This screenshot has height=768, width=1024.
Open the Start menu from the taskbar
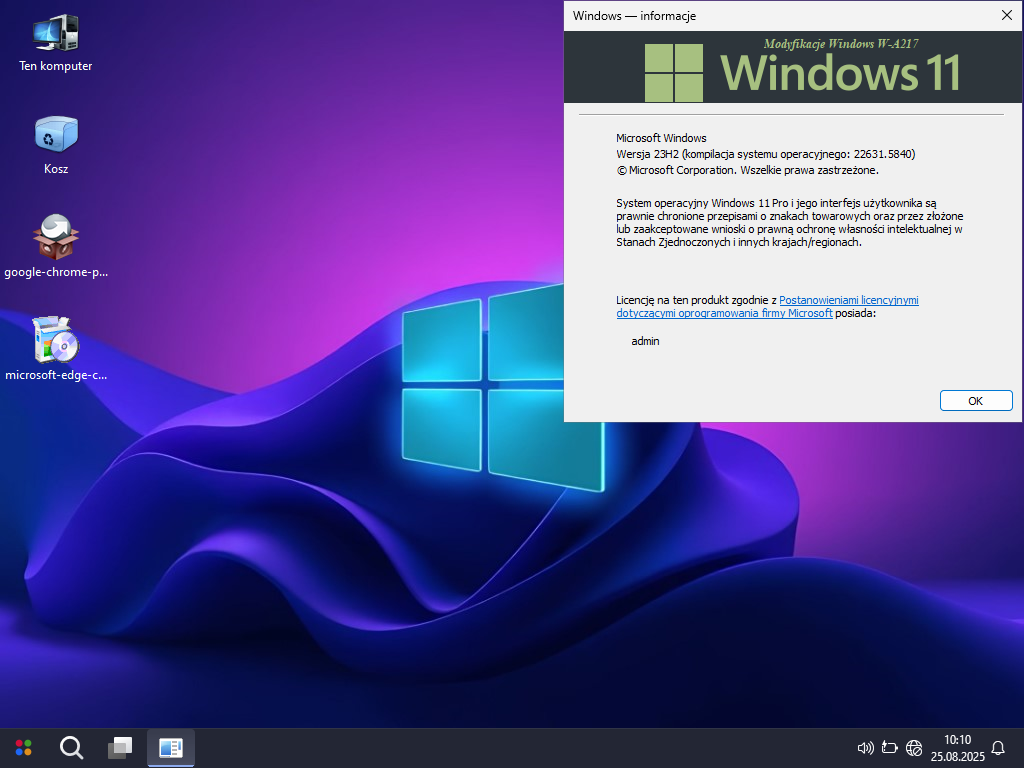click(x=23, y=747)
